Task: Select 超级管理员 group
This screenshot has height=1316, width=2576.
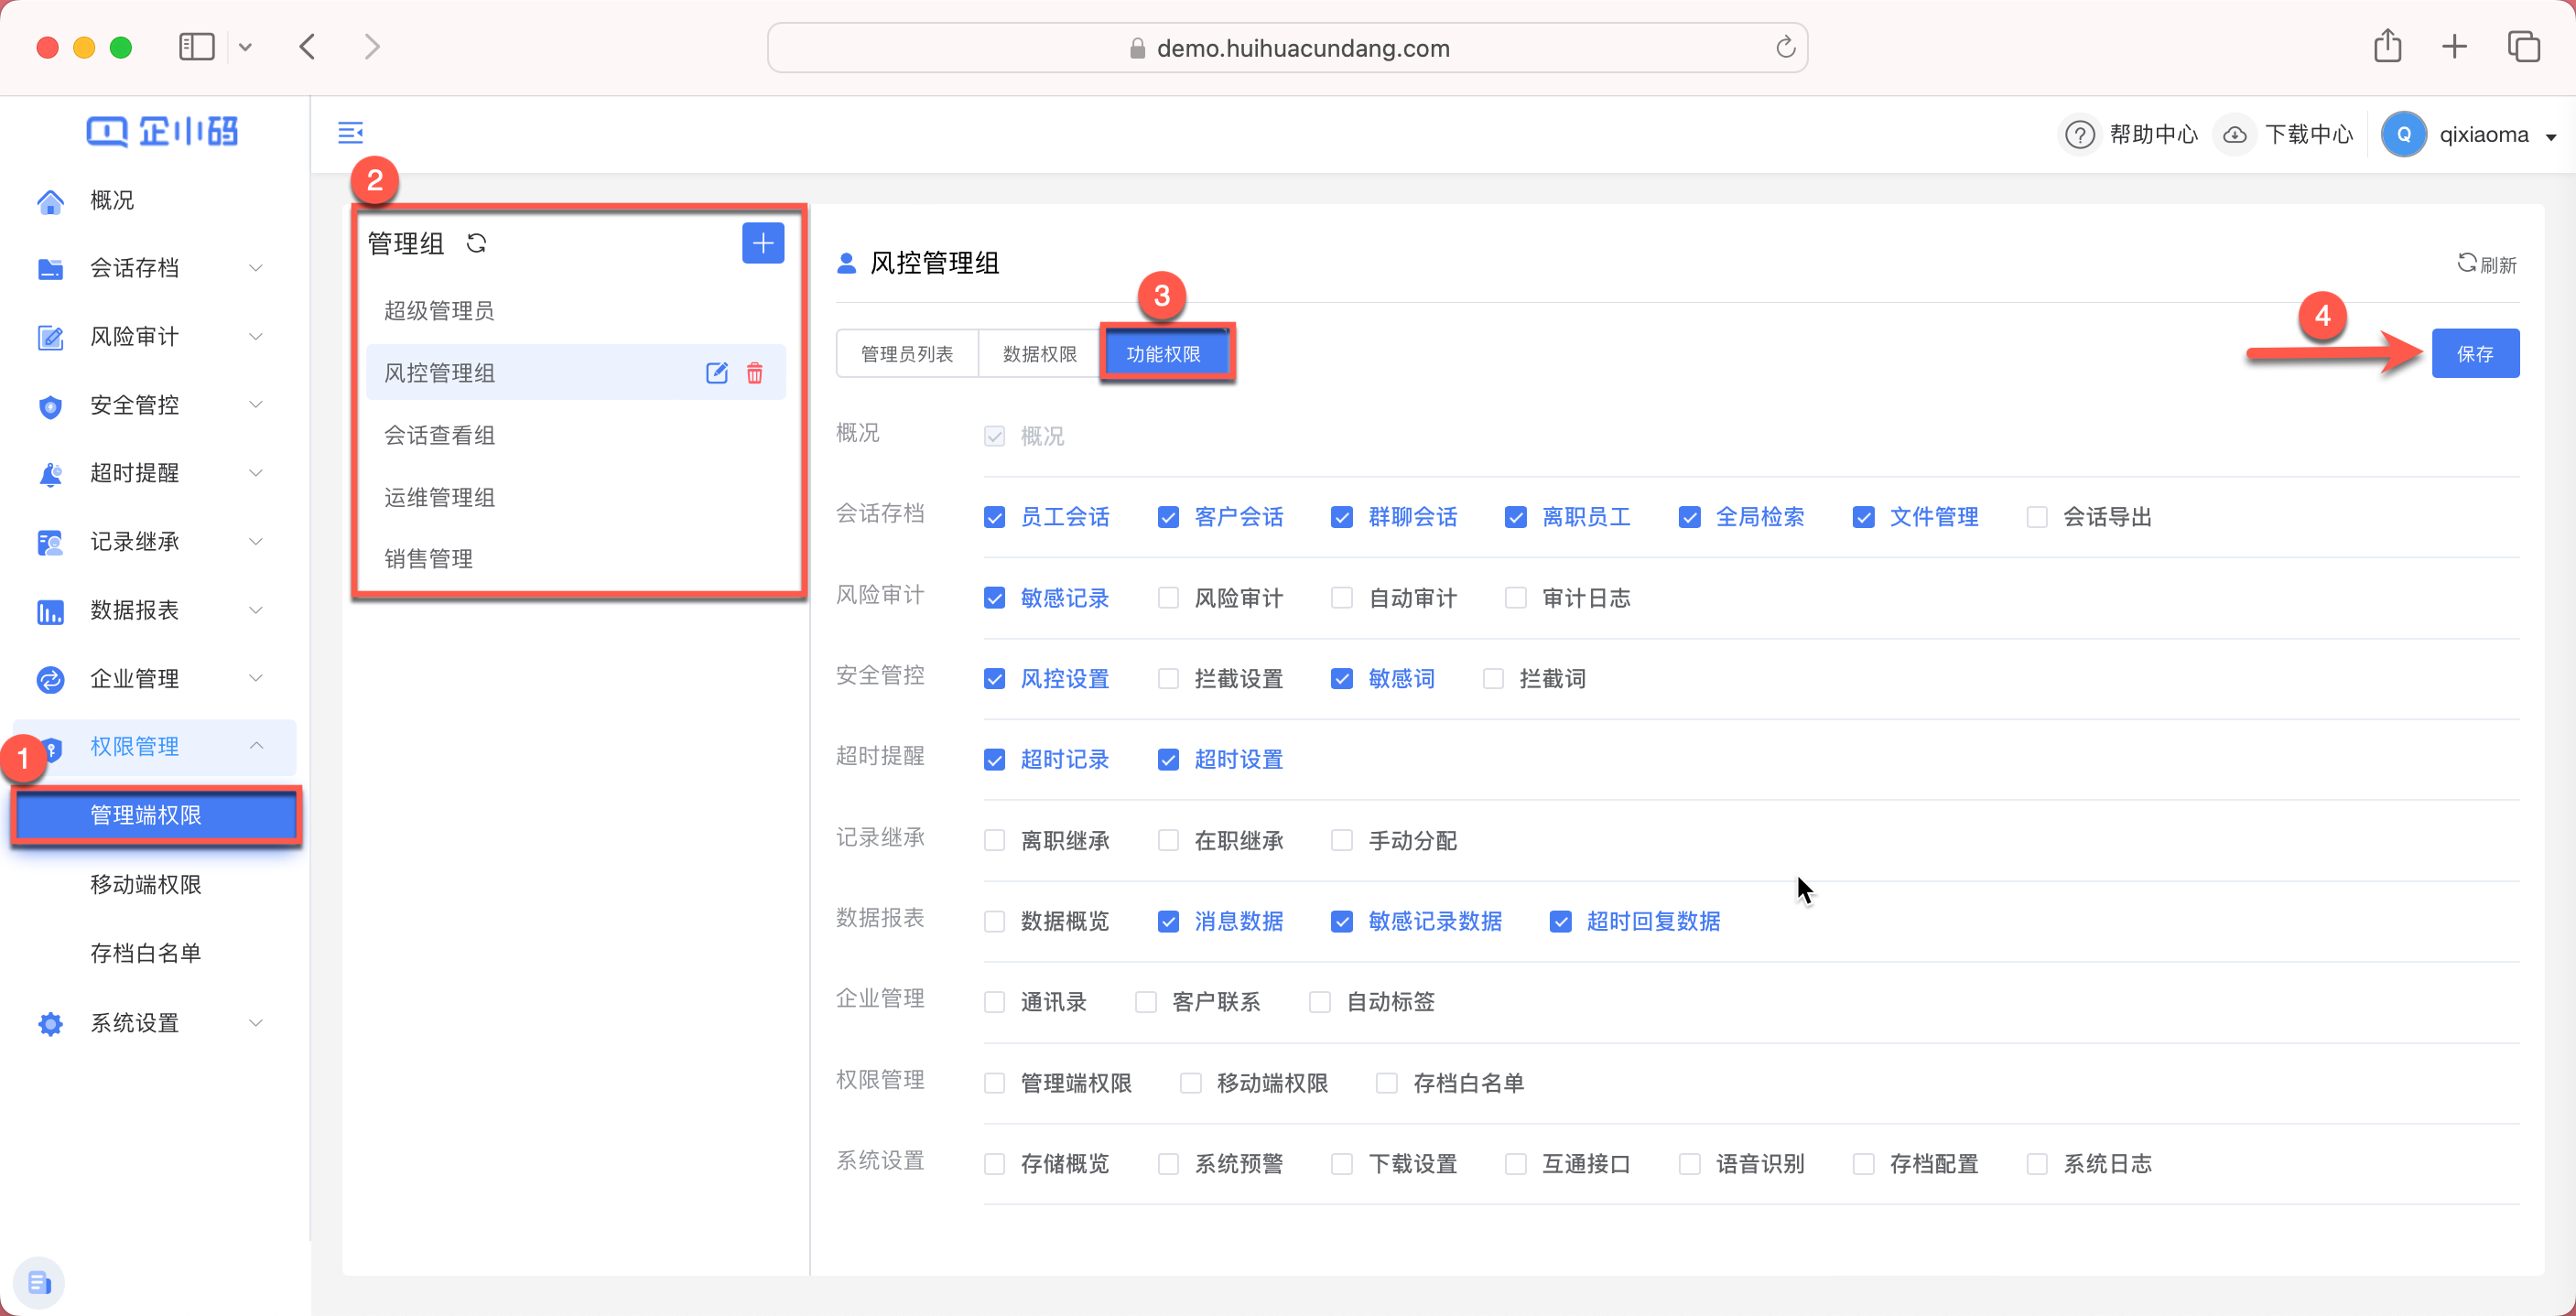Action: coord(576,311)
